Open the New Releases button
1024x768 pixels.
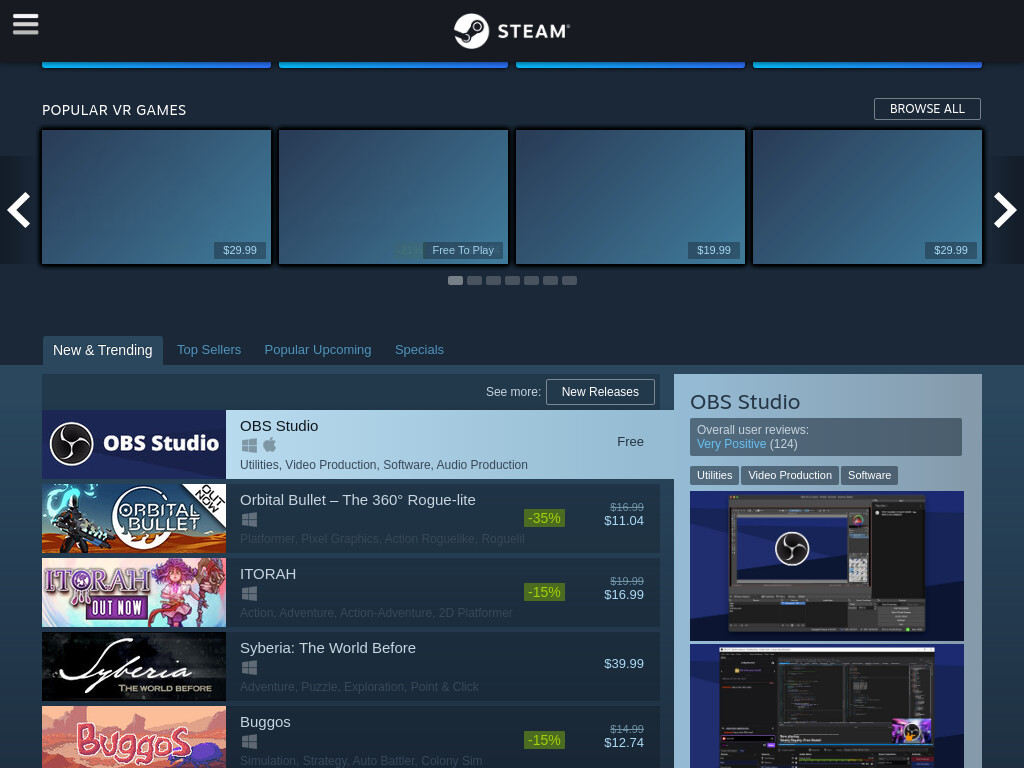pyautogui.click(x=600, y=392)
